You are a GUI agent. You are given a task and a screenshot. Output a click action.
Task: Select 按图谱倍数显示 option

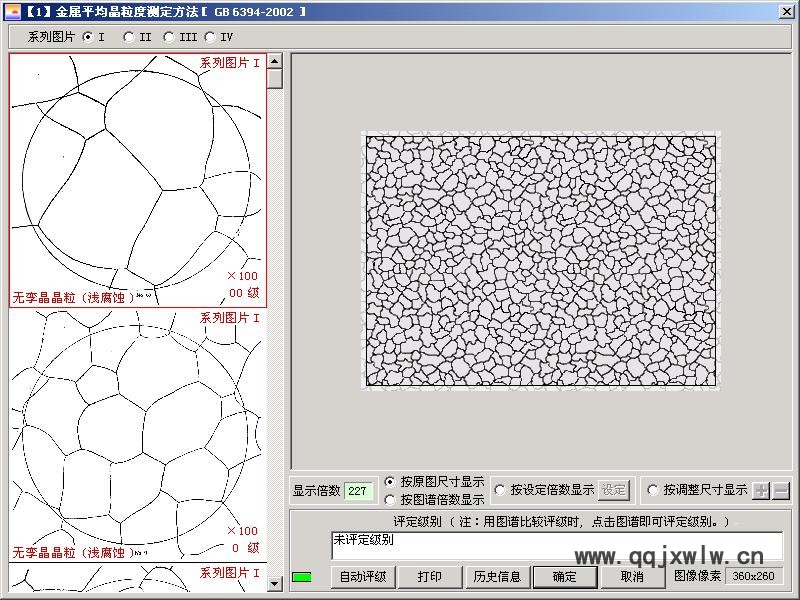coord(391,499)
